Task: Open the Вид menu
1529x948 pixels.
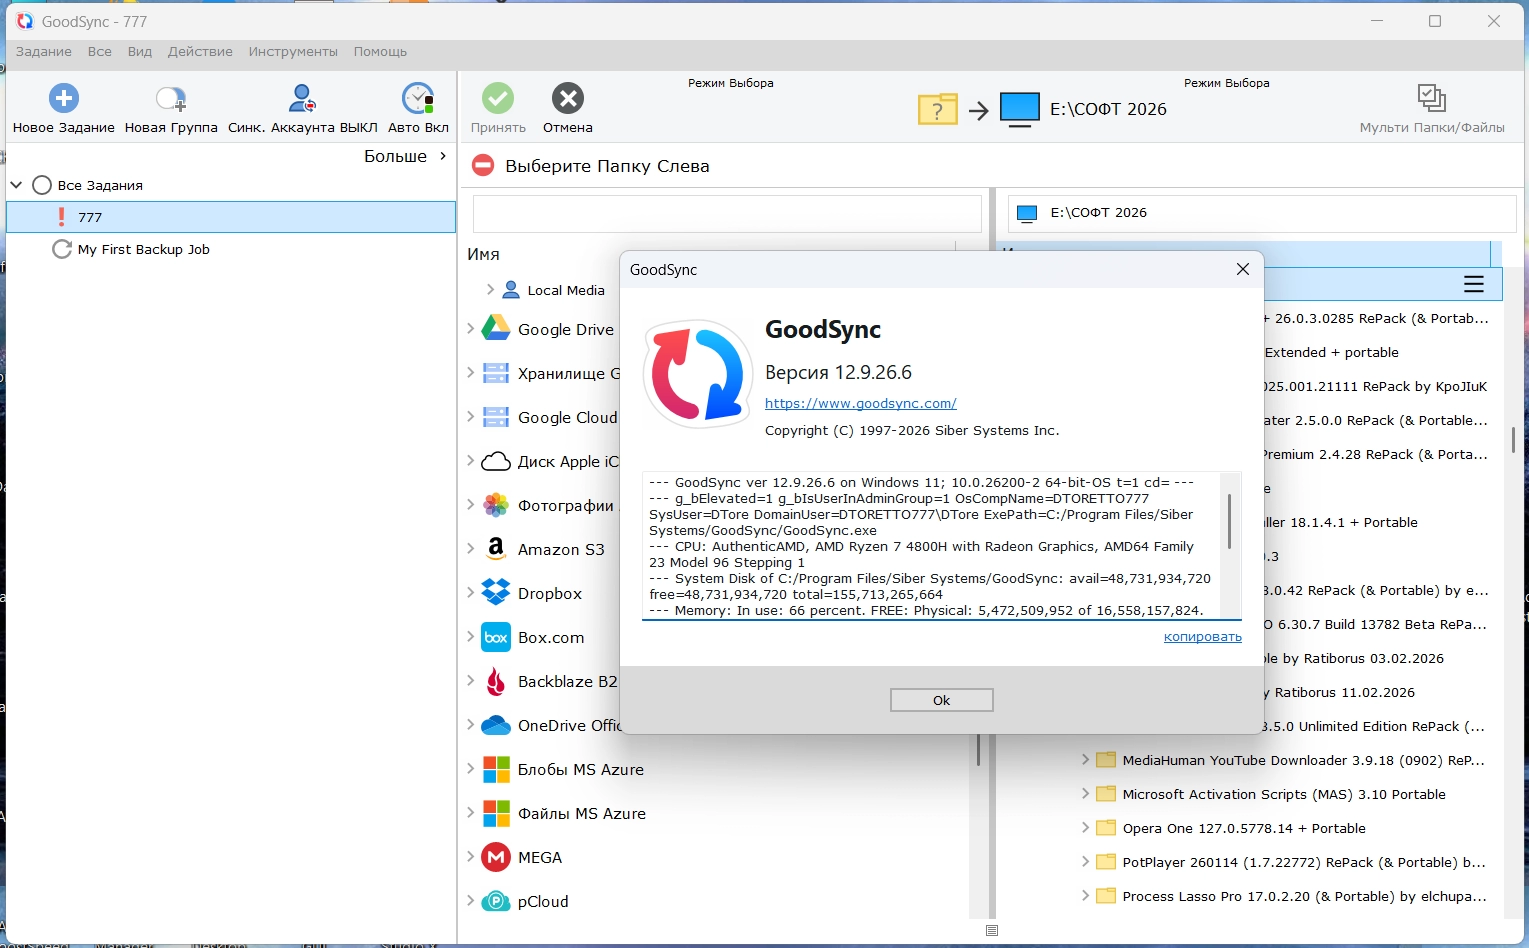Action: pyautogui.click(x=140, y=52)
